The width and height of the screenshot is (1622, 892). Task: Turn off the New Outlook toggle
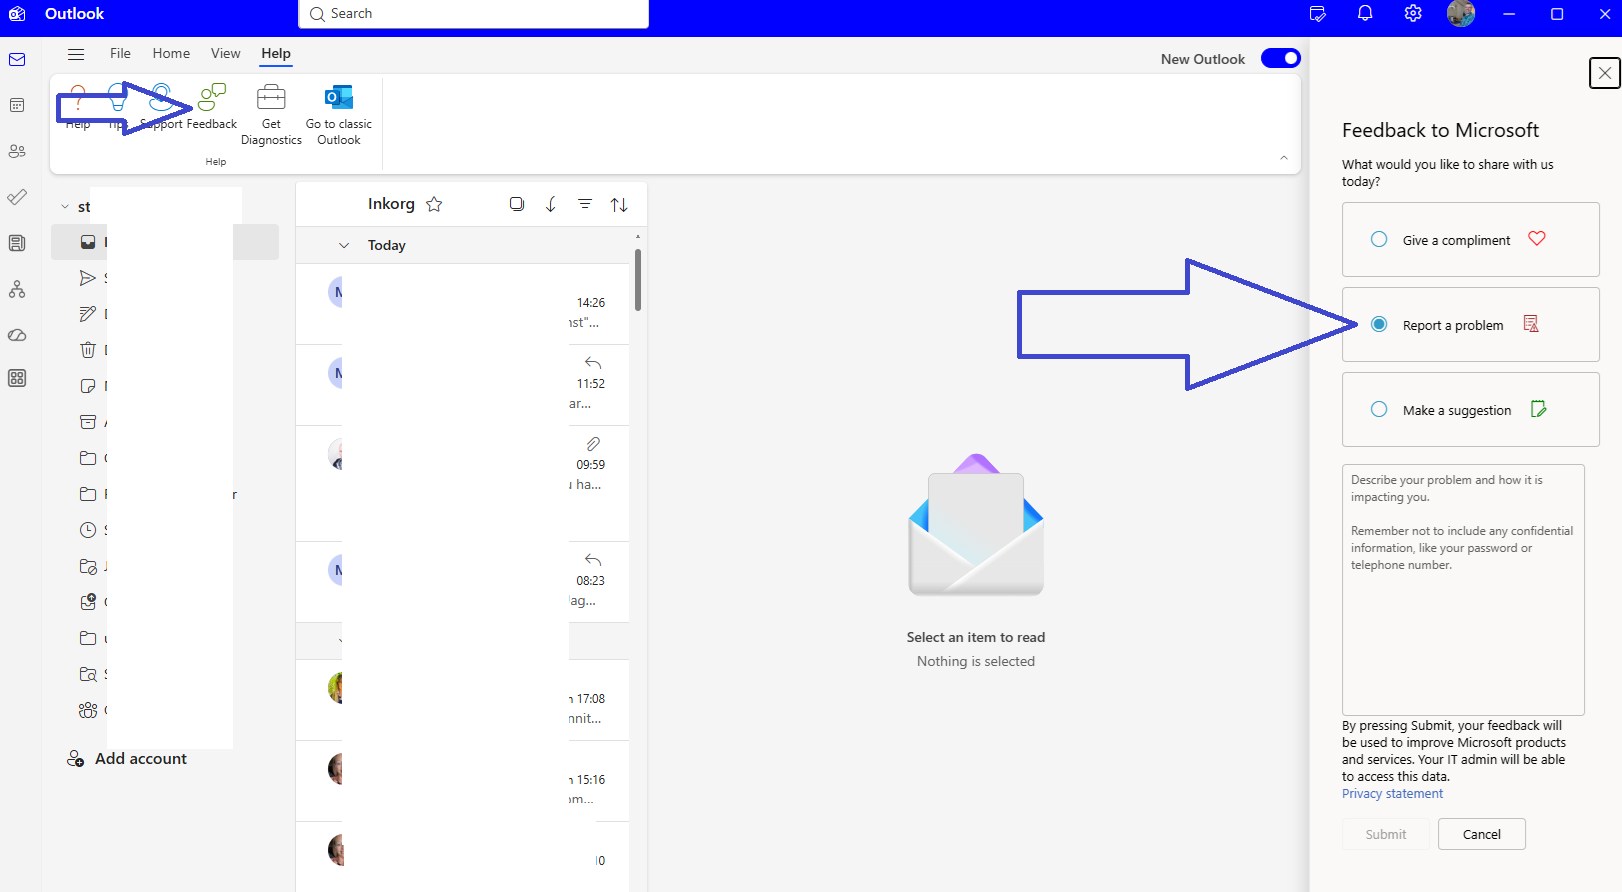coord(1280,59)
